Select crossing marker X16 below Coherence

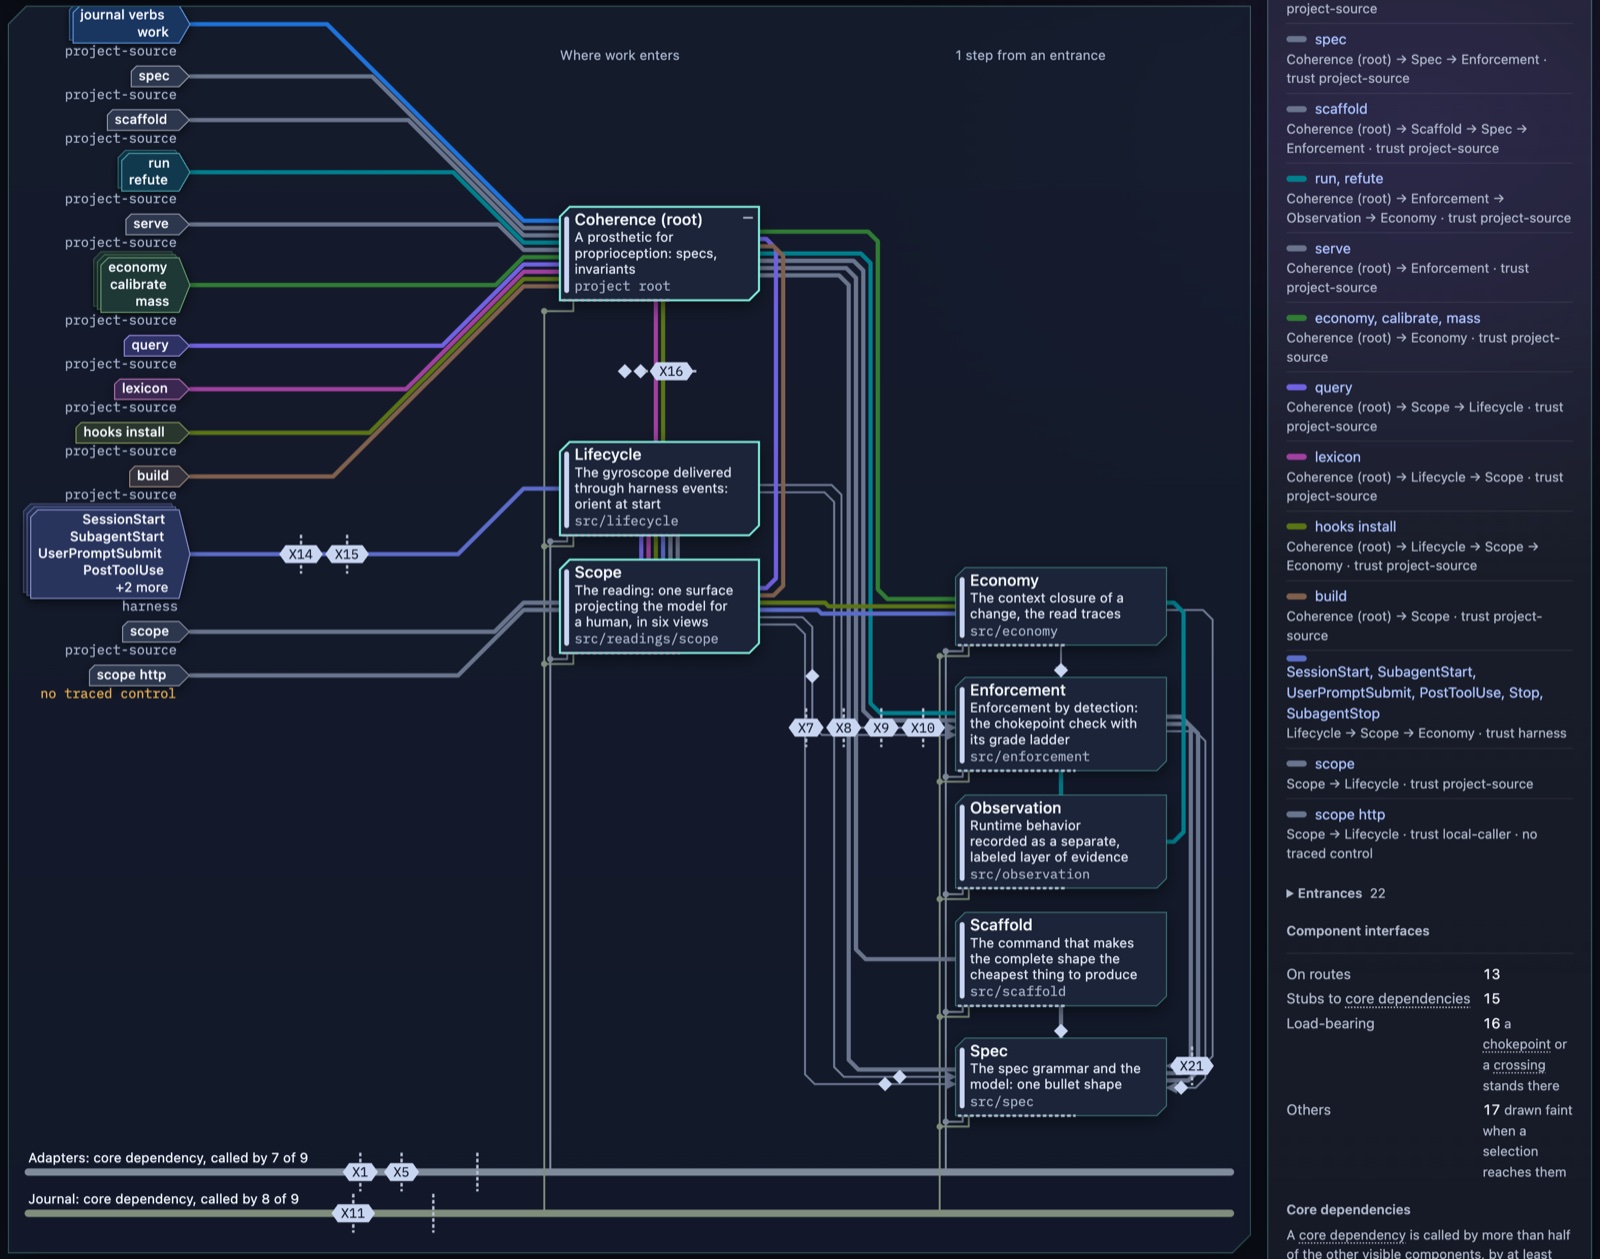671,371
